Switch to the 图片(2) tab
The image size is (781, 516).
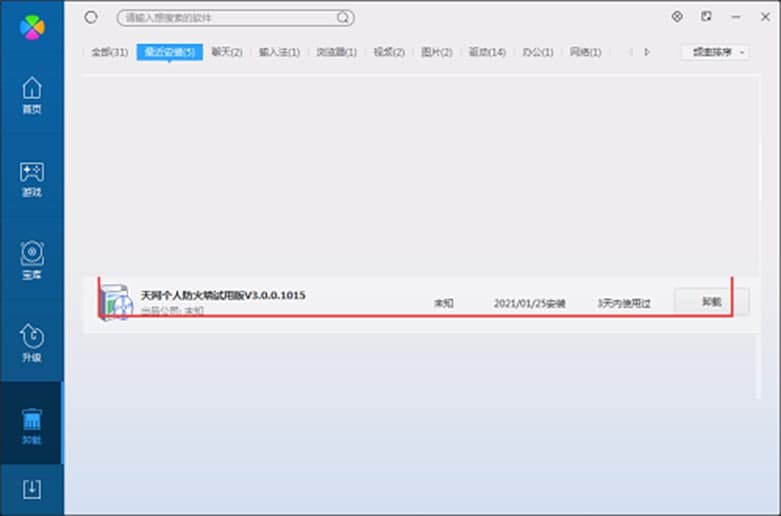(436, 52)
